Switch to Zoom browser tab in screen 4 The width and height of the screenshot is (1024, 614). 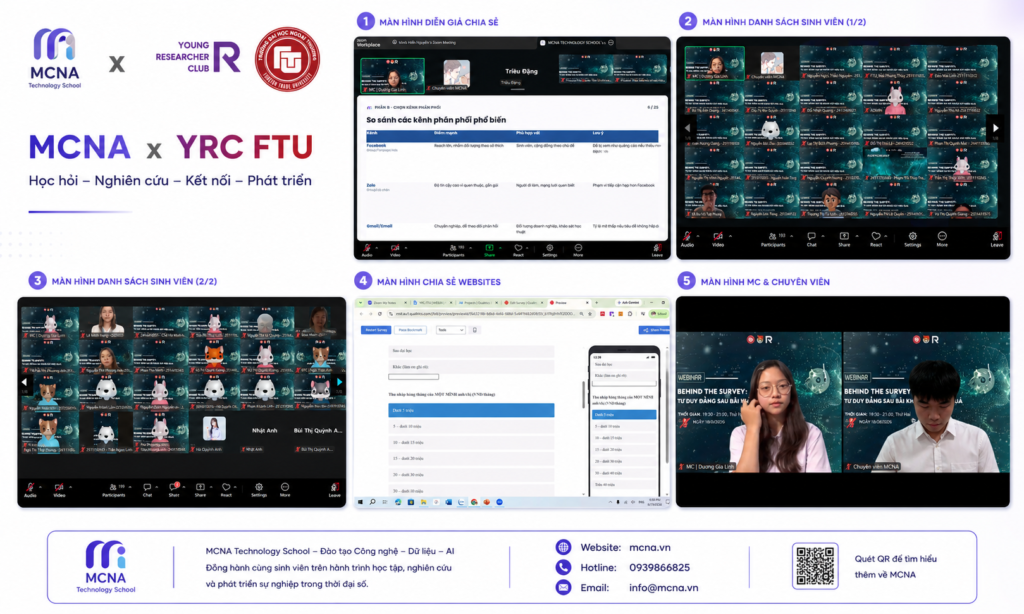point(385,303)
